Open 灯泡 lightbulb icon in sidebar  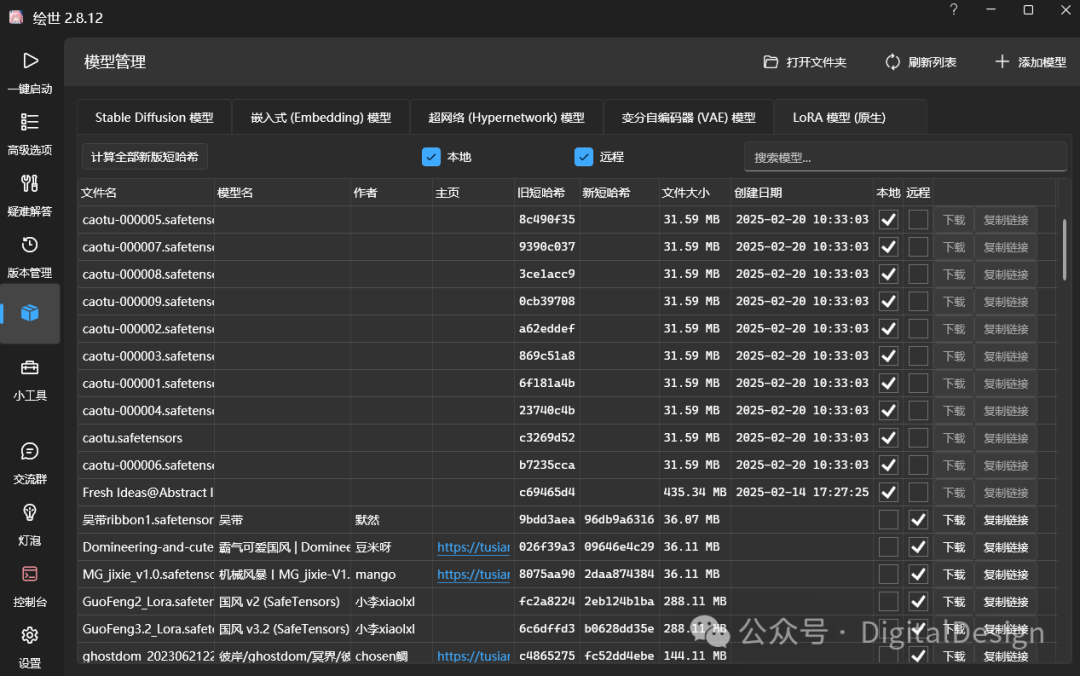30,513
